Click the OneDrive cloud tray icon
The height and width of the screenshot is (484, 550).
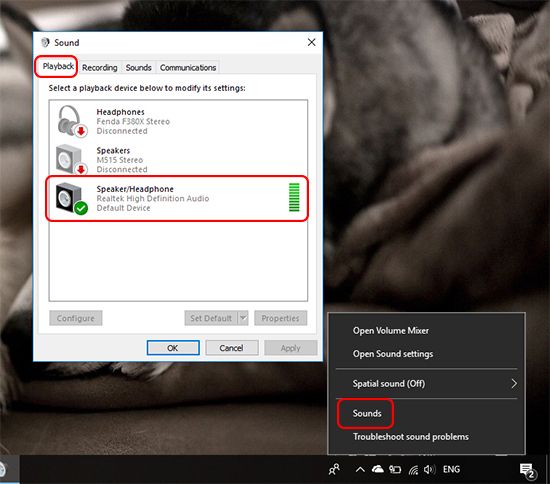[377, 469]
